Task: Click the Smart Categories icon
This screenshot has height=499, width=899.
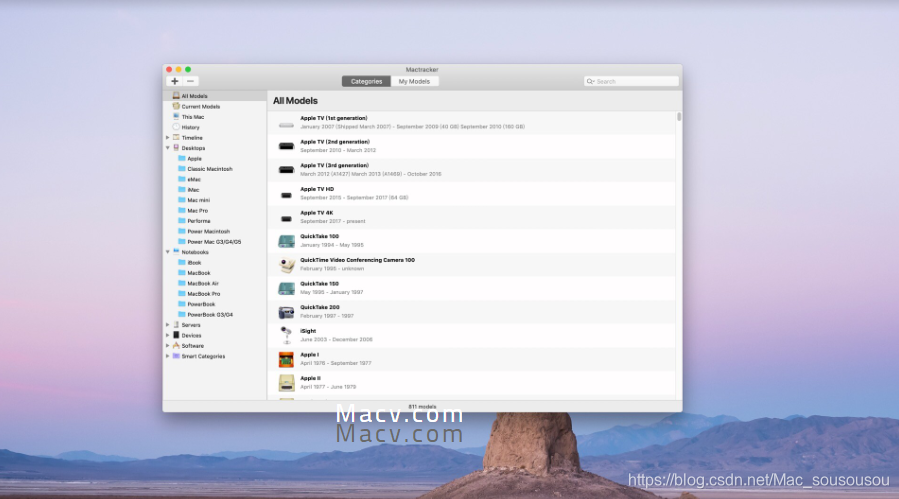Action: tap(176, 356)
